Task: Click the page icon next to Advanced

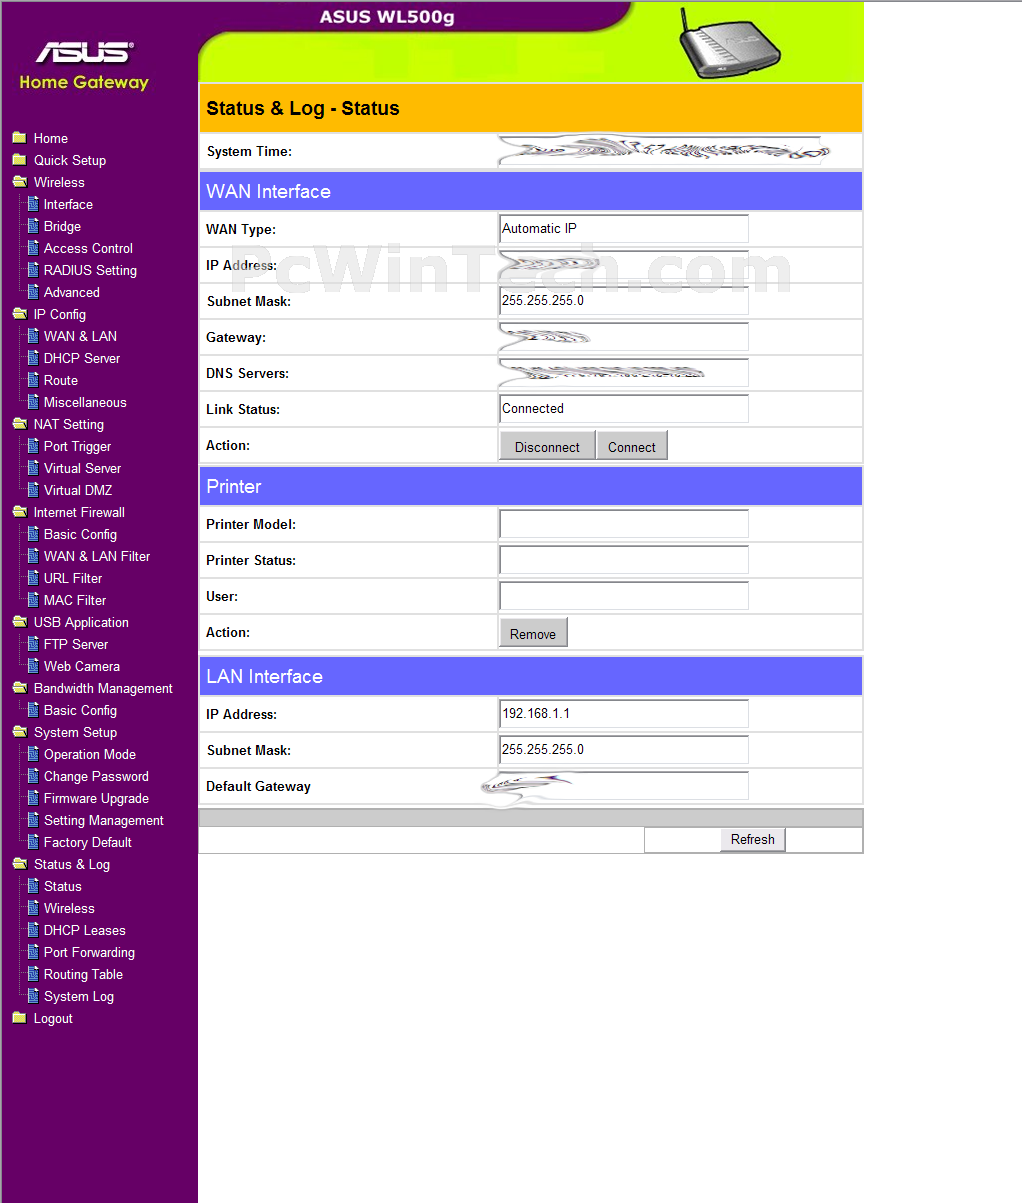Action: coord(33,292)
